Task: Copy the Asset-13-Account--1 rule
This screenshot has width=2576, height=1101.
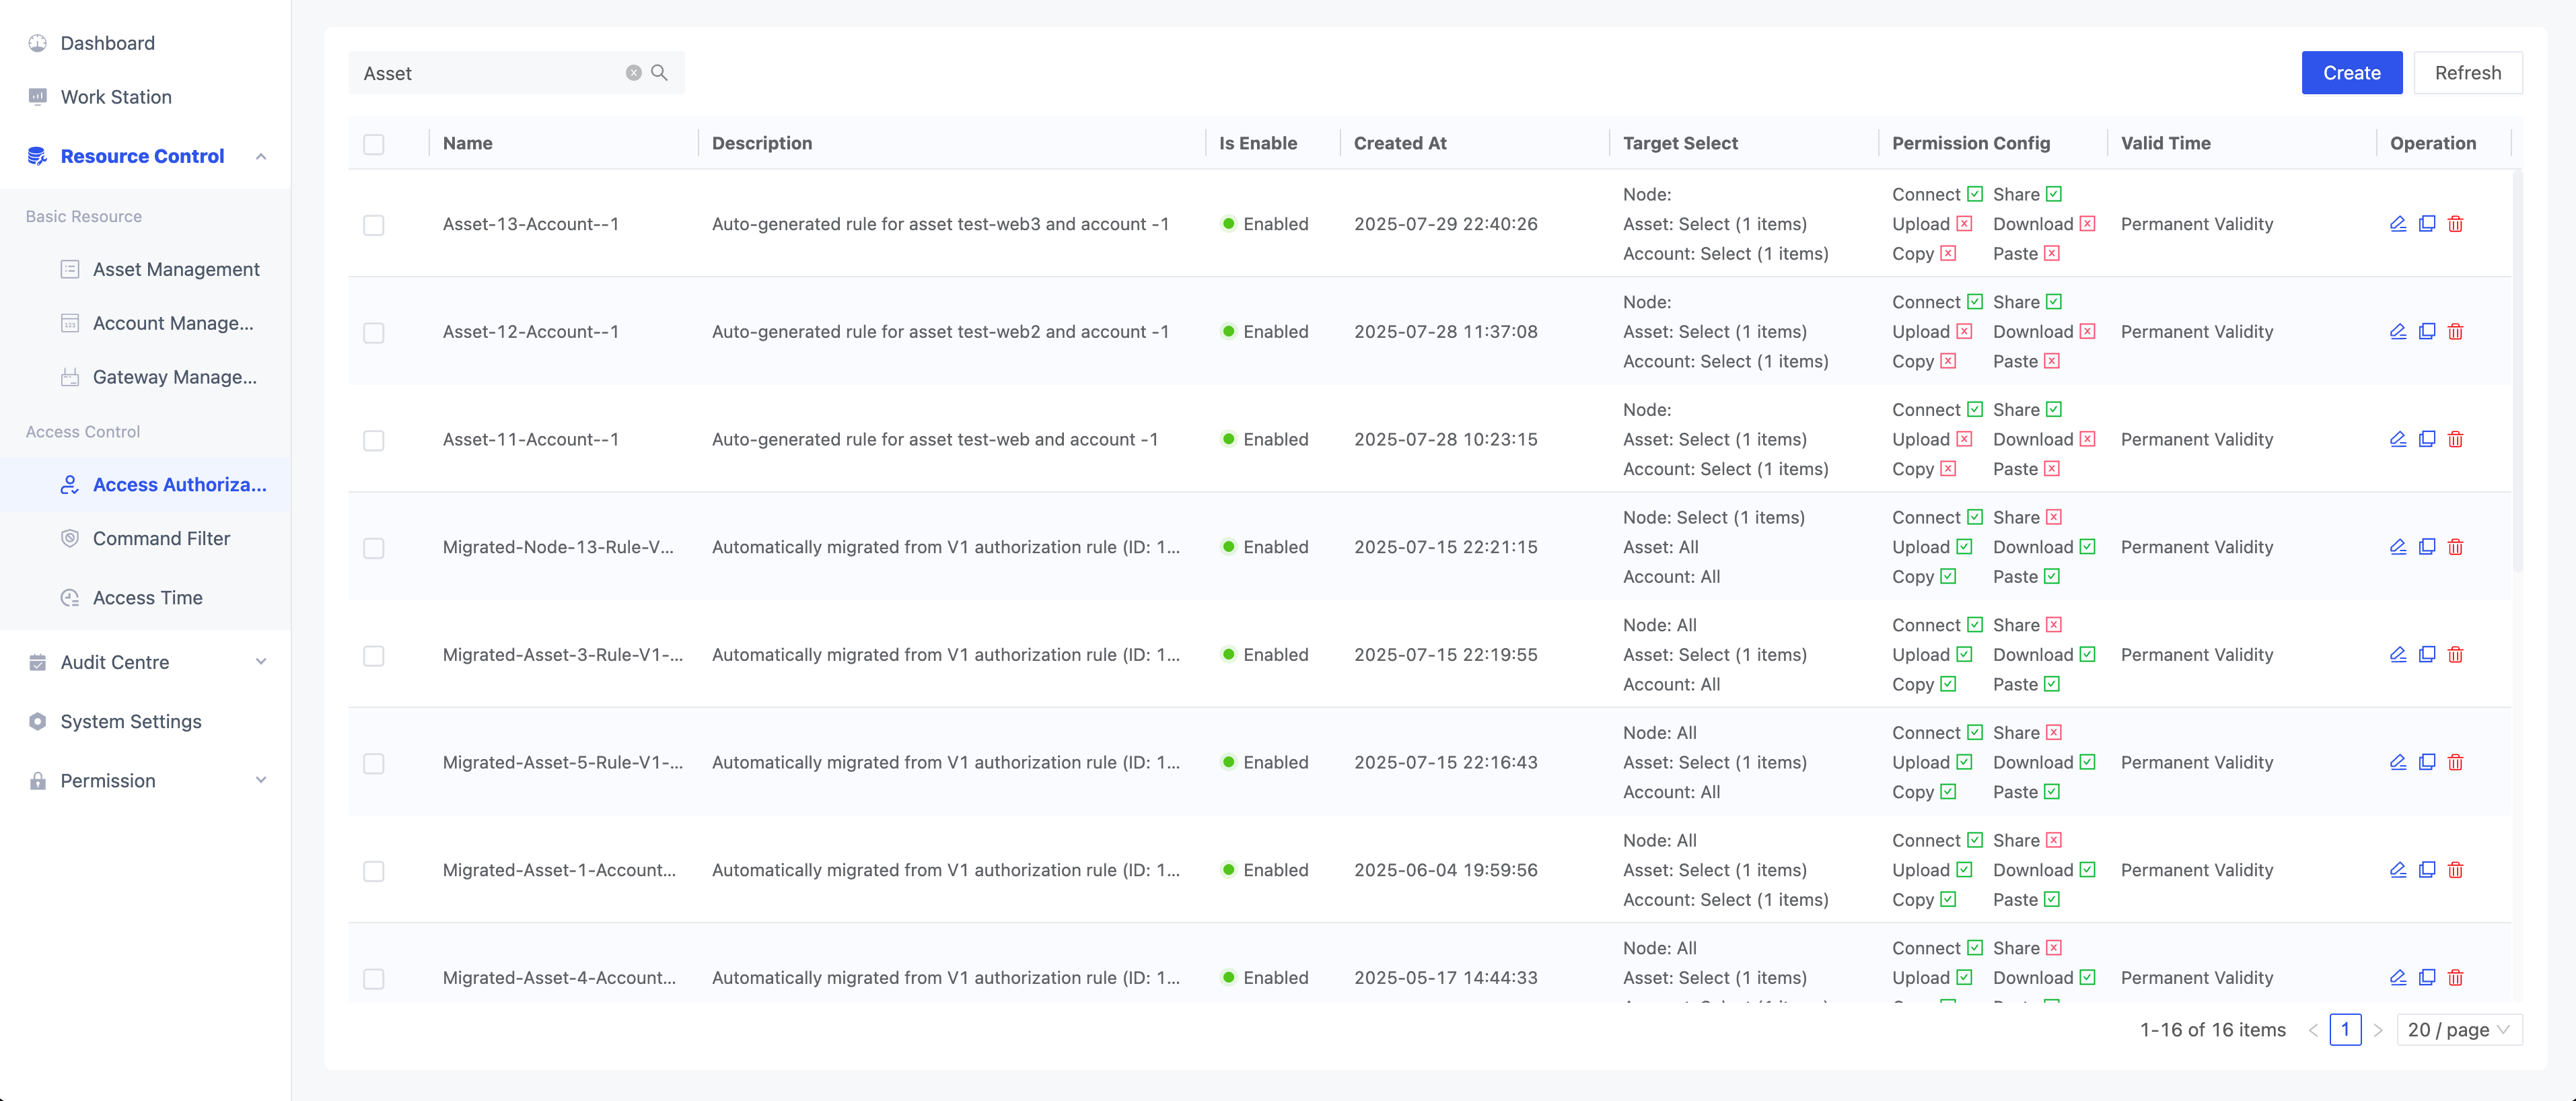Action: (2427, 224)
